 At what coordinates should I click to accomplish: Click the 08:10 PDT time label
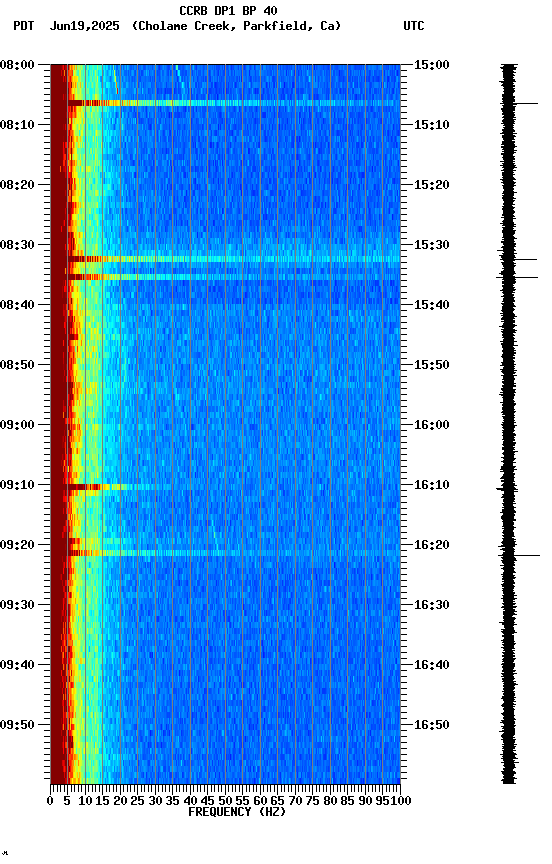17,125
